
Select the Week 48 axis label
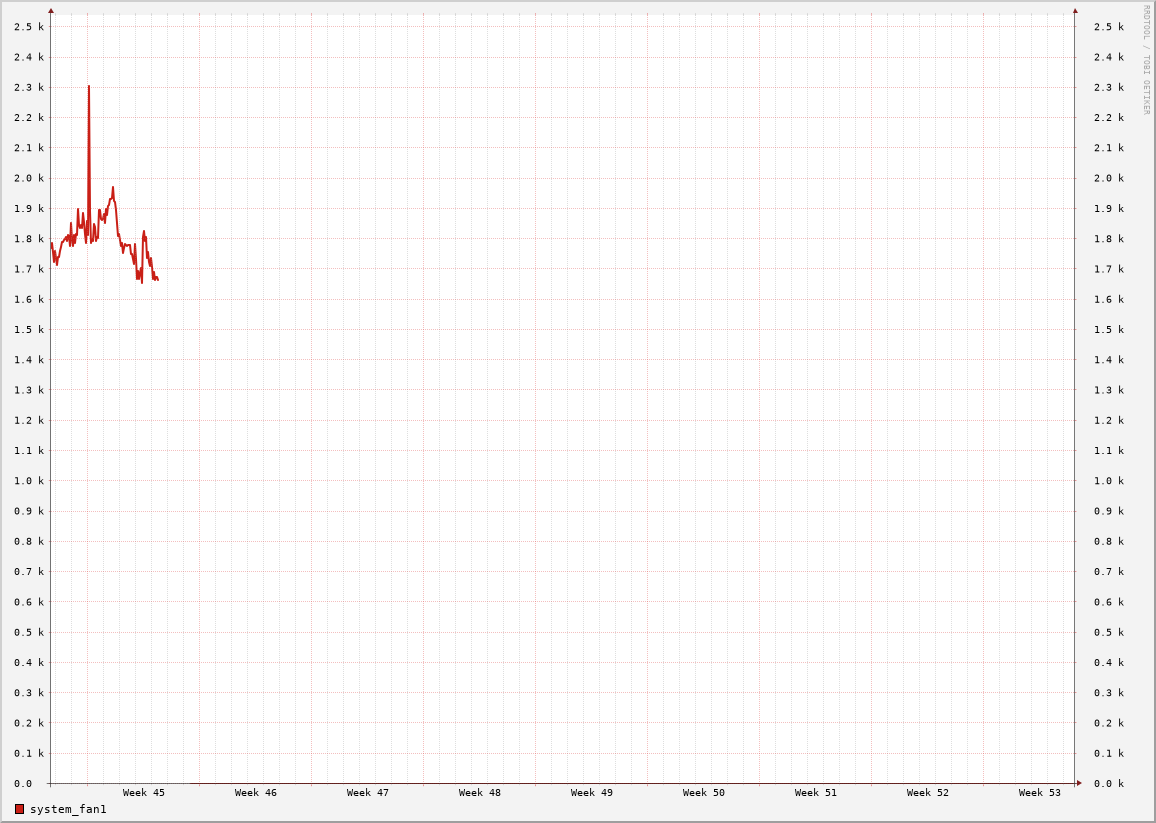coord(480,793)
